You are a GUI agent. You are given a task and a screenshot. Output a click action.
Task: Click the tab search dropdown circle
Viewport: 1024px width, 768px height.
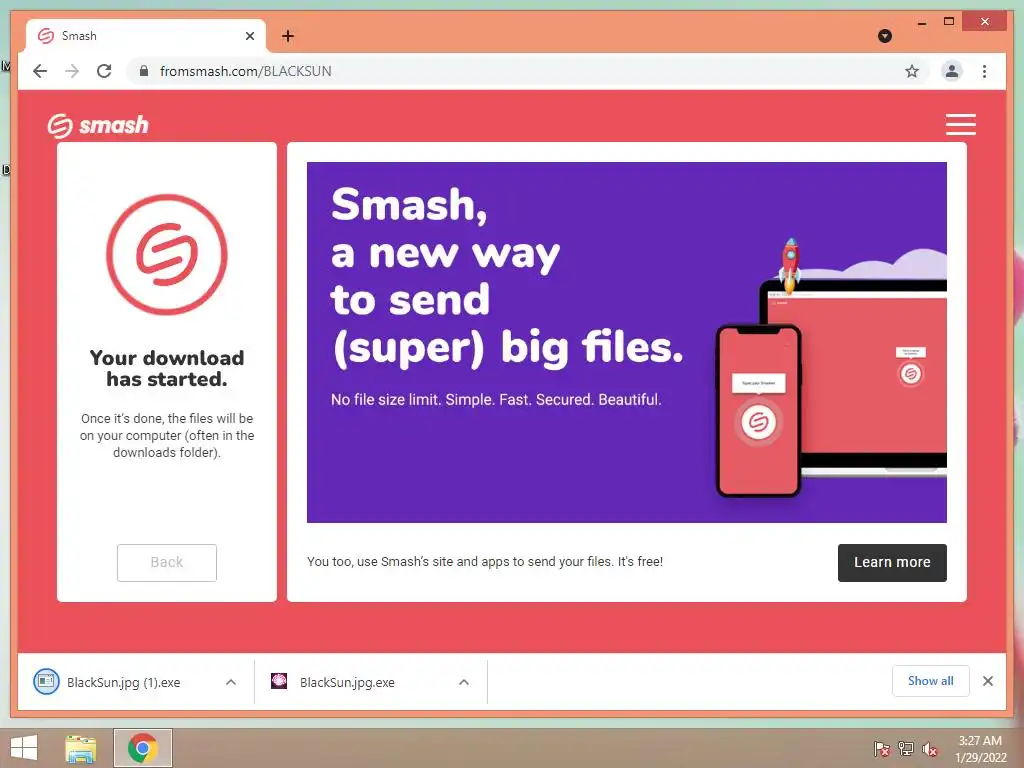(x=885, y=36)
